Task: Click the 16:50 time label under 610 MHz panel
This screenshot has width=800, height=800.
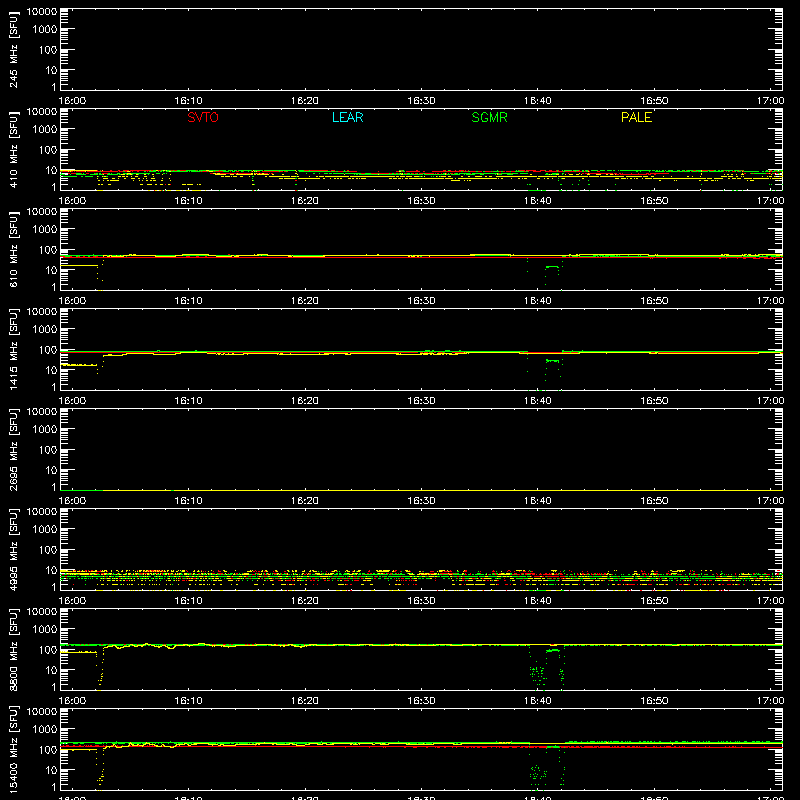Action: pos(654,301)
